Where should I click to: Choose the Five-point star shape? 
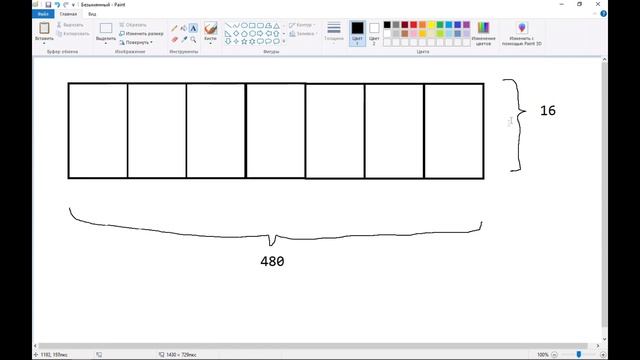click(244, 42)
